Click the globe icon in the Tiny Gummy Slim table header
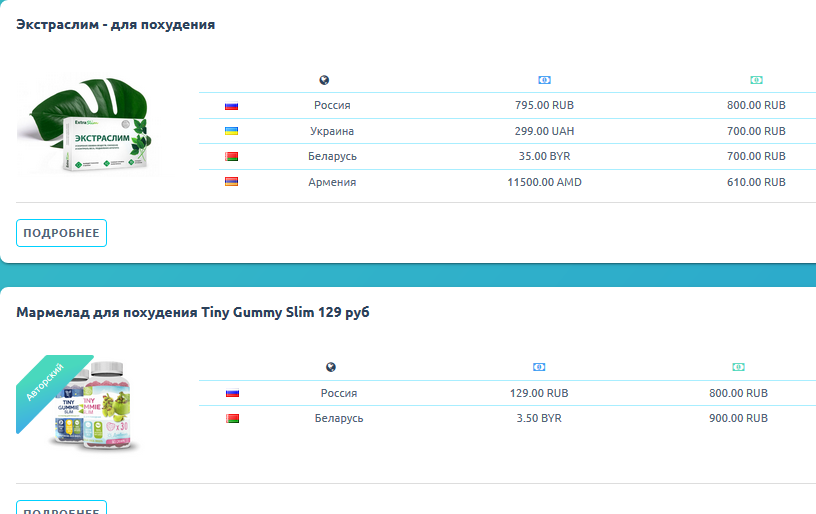Viewport: 816px width, 514px height. click(x=331, y=367)
